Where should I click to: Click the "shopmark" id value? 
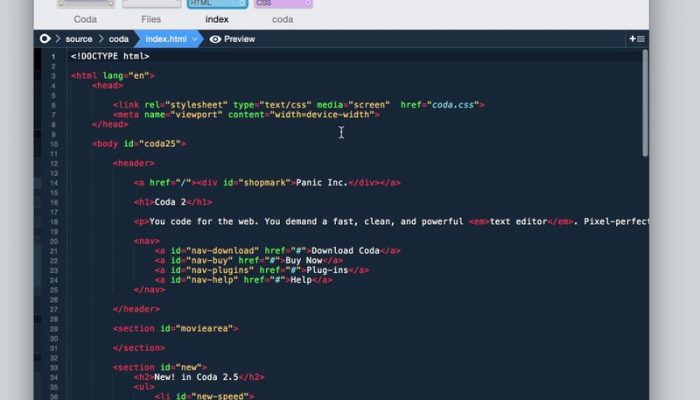(265, 183)
